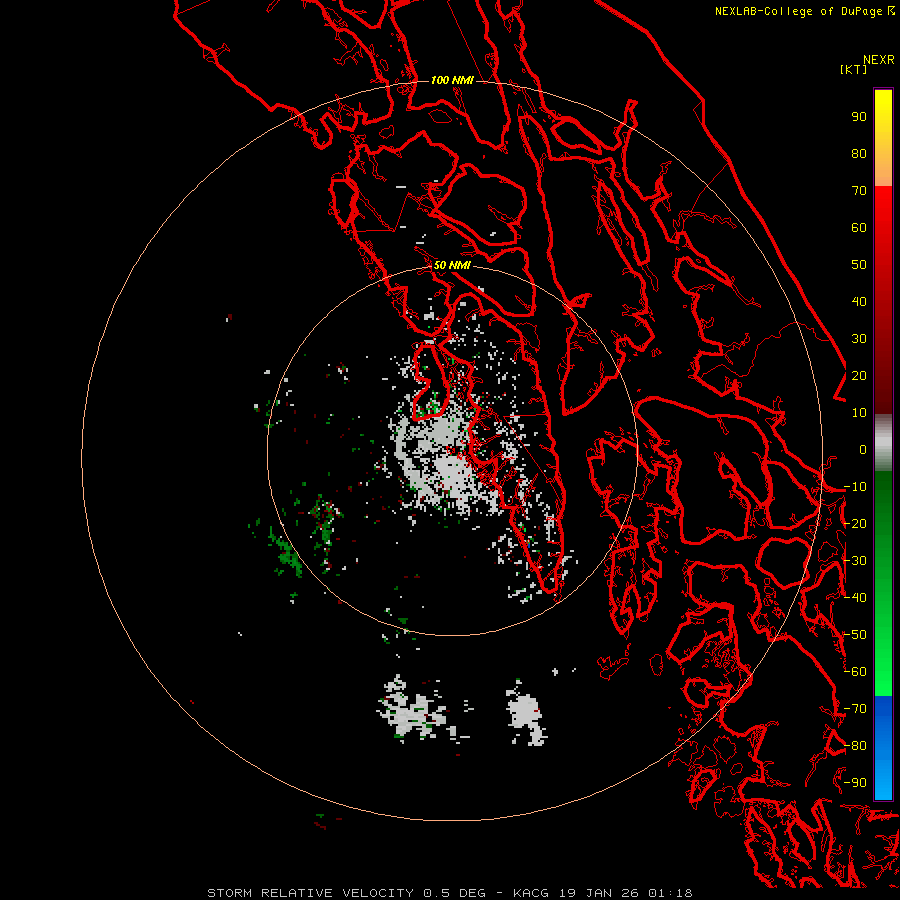
Task: Click the positive 60 knot scale label
Action: click(x=859, y=228)
